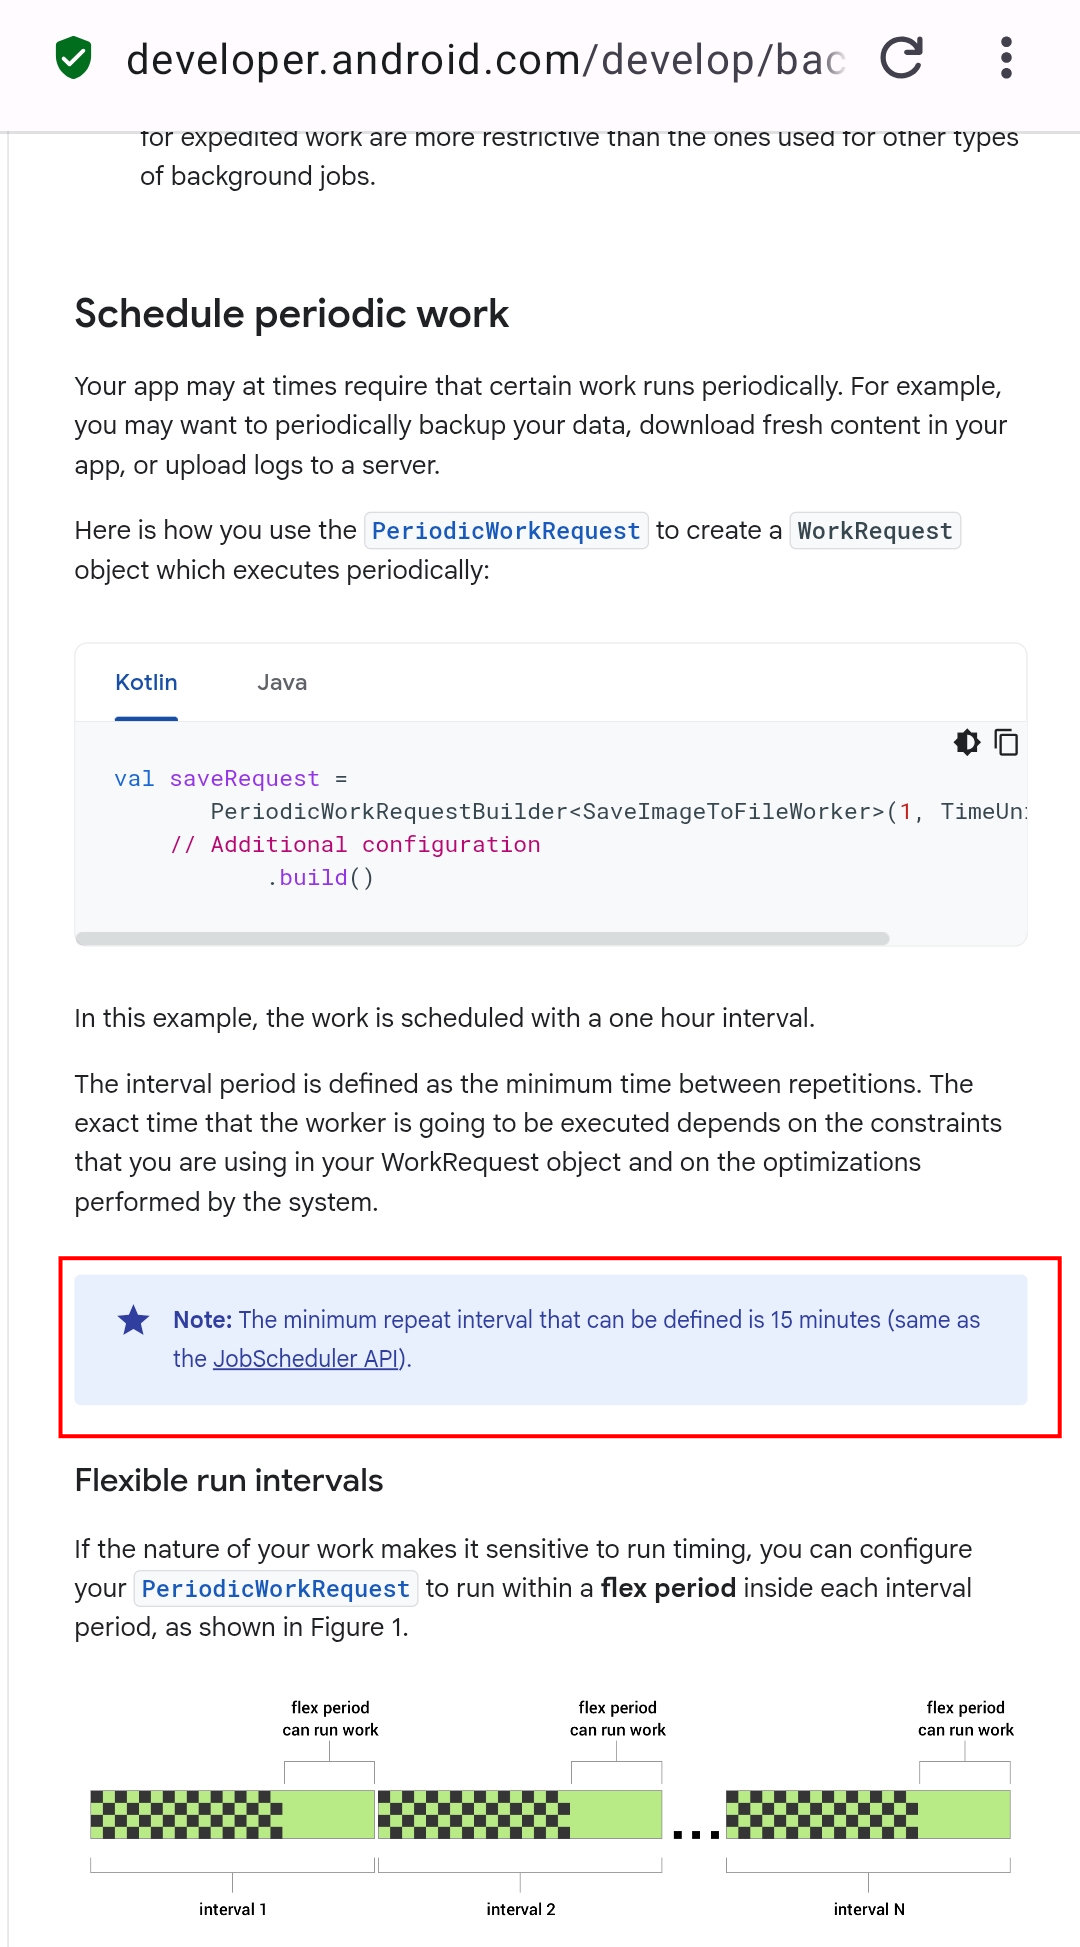Click the interval 1 label in diagram
Image resolution: width=1080 pixels, height=1947 pixels.
coord(233,1909)
